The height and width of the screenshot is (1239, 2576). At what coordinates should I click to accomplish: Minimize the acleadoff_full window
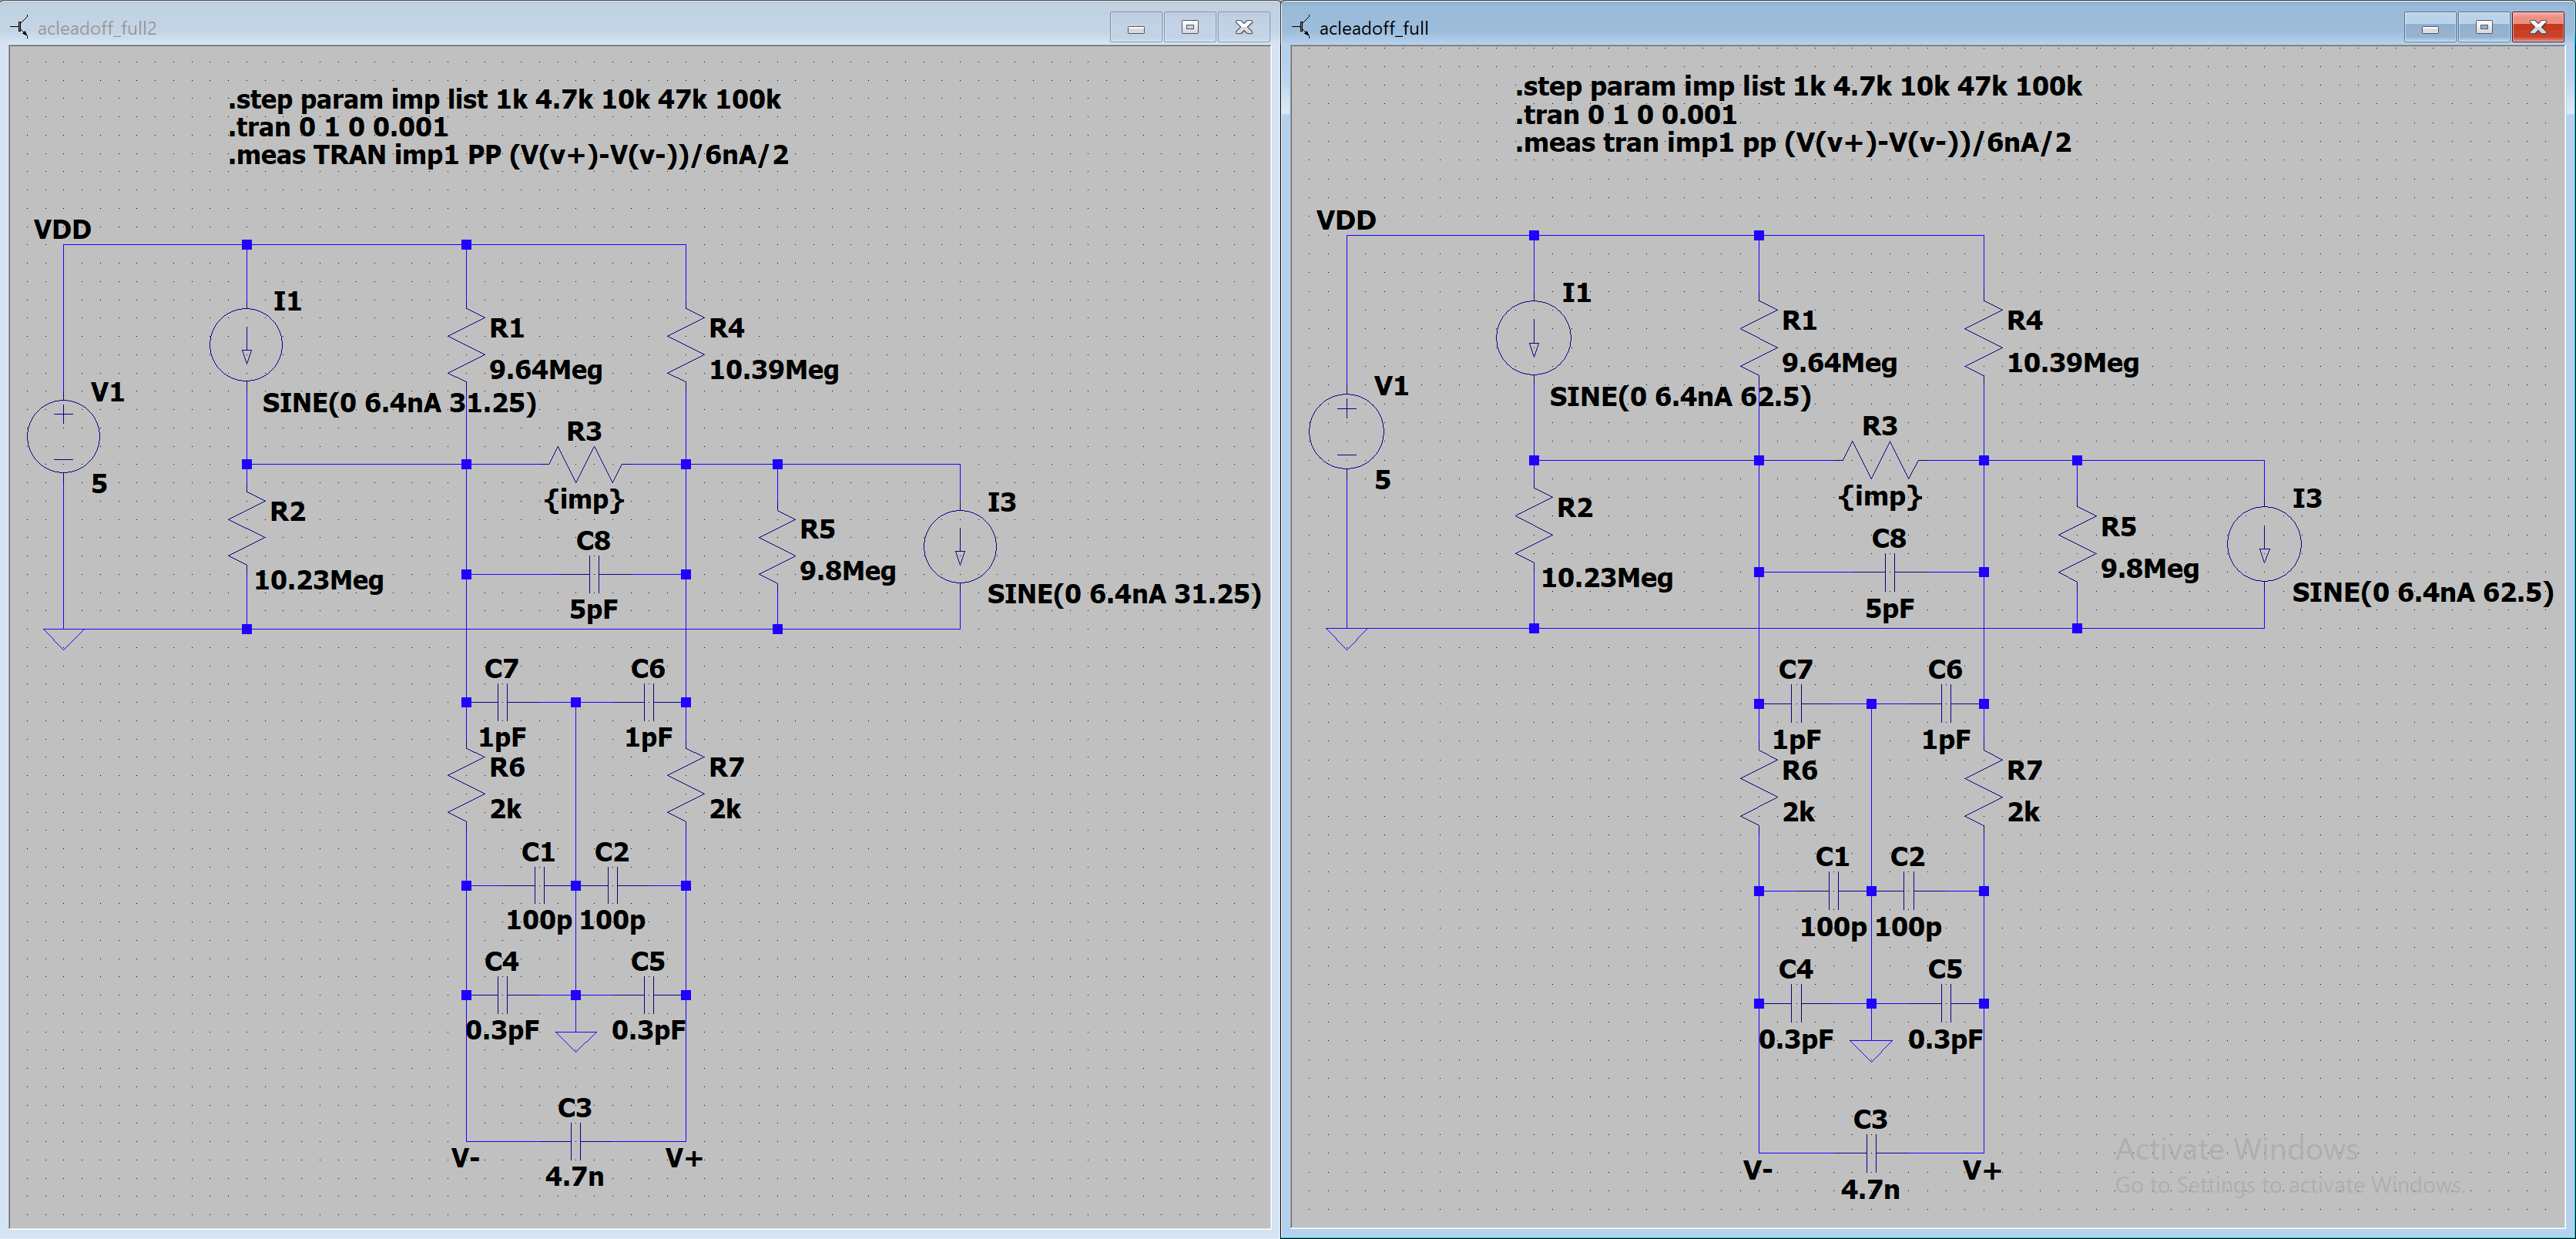tap(2430, 27)
